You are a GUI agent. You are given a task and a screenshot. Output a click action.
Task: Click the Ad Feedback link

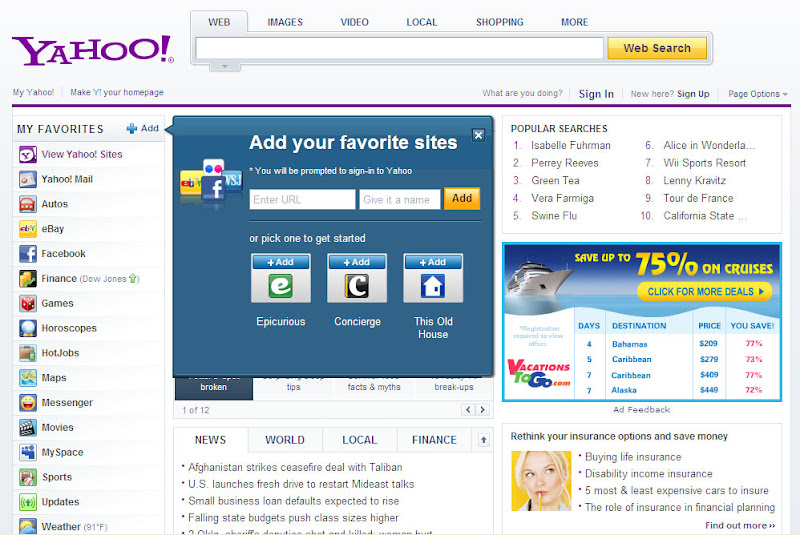coord(641,410)
